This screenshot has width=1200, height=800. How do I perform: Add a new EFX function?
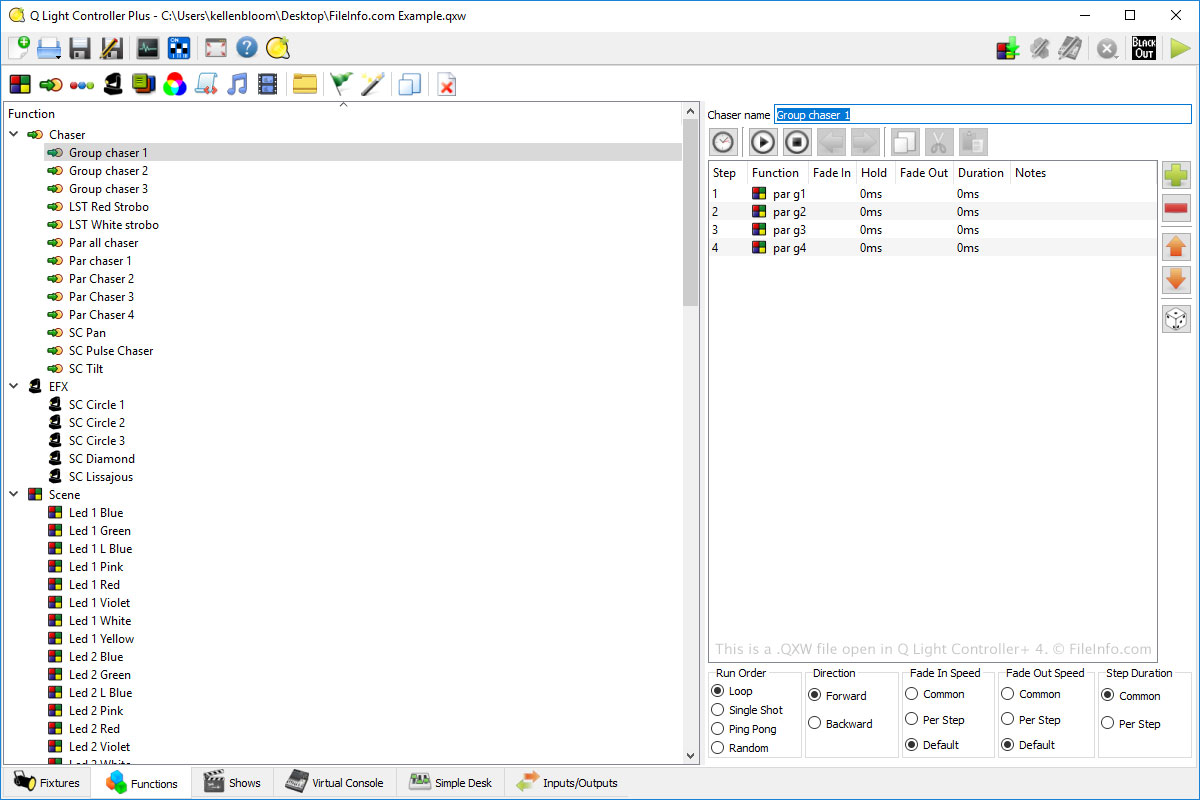pyautogui.click(x=113, y=85)
